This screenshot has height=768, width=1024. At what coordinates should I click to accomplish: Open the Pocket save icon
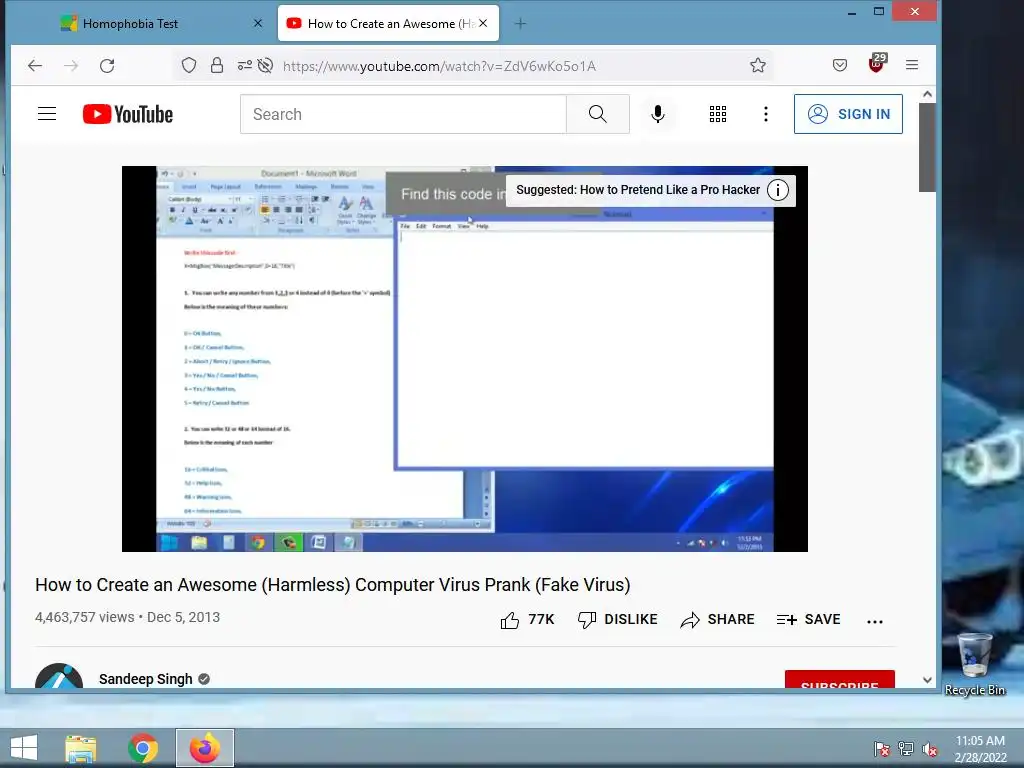pyautogui.click(x=840, y=65)
